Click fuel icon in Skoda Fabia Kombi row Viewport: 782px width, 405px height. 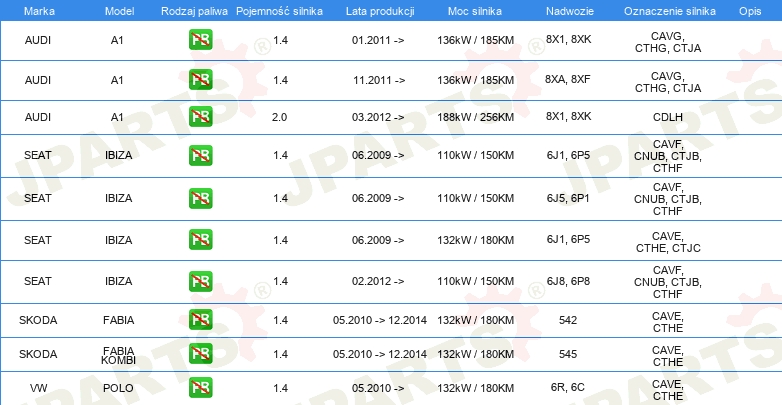[x=200, y=354]
